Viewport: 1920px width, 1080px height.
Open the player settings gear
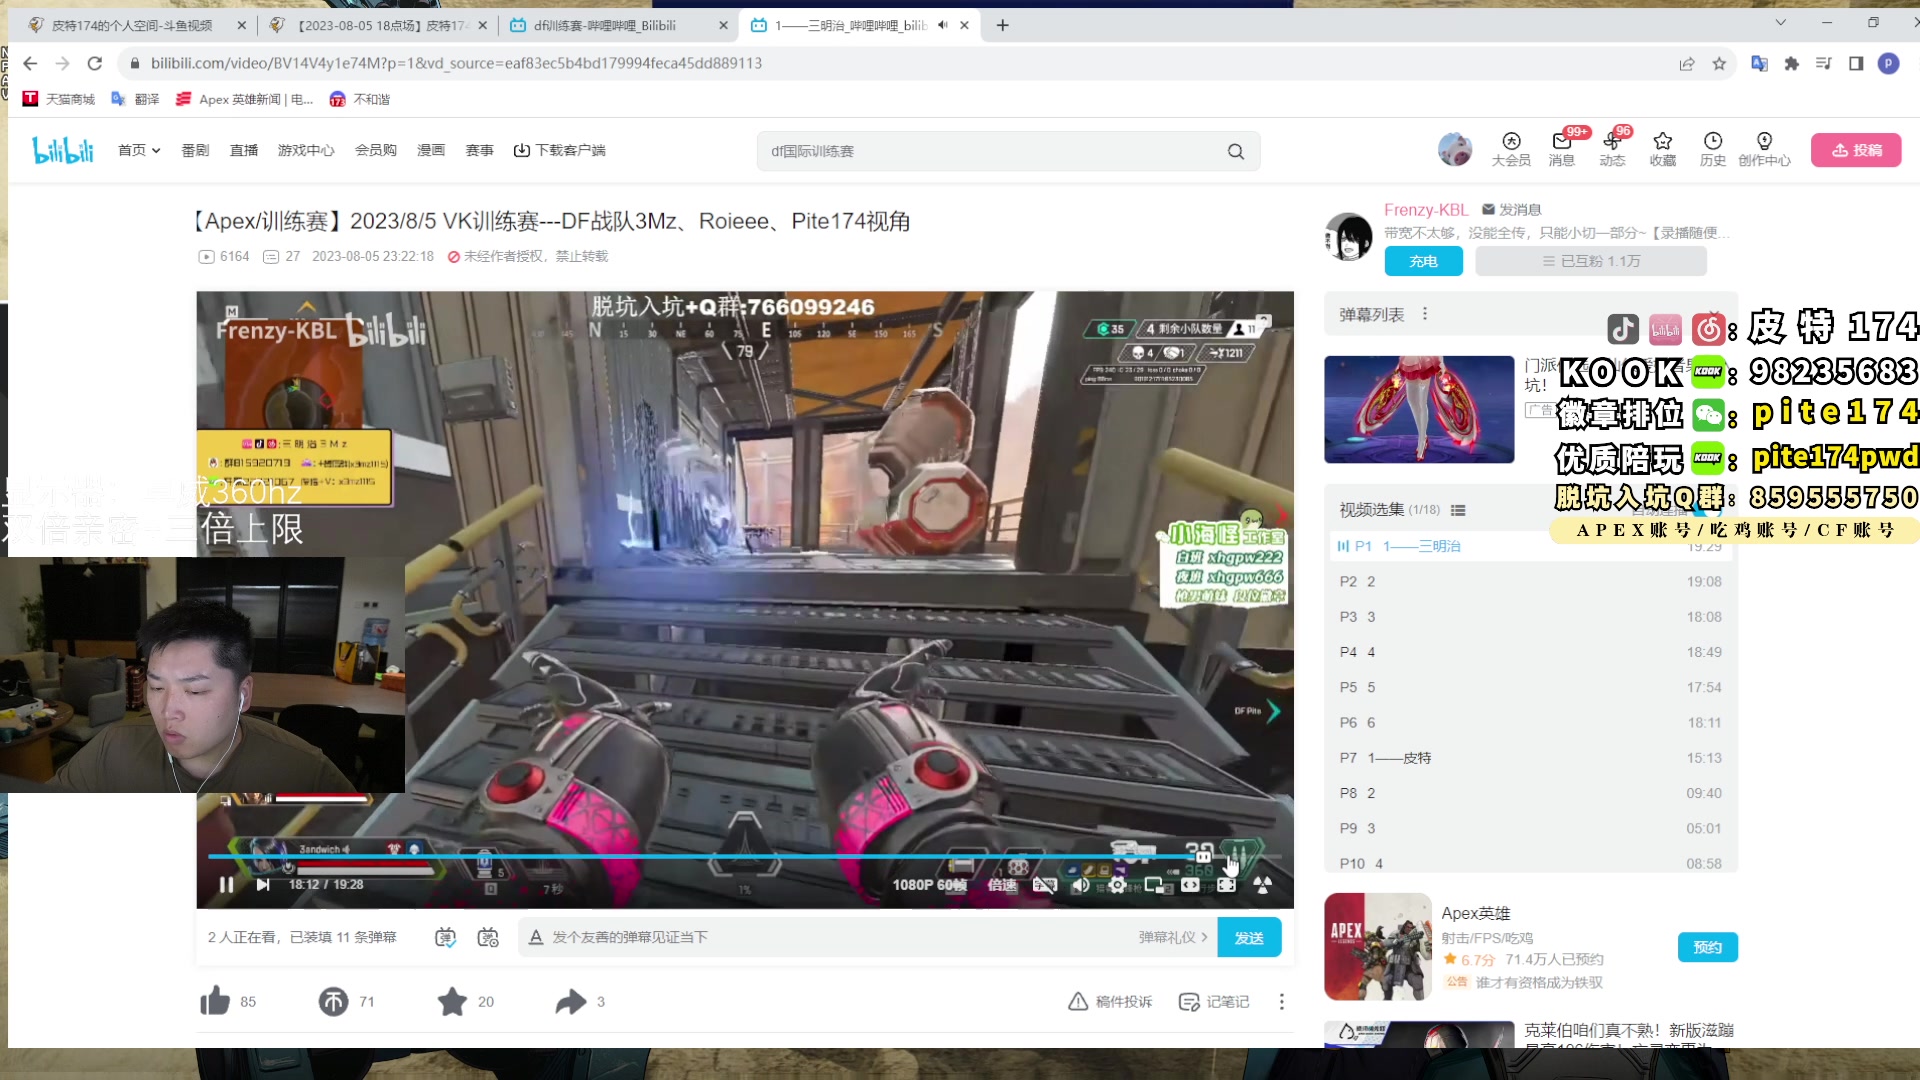[1117, 885]
